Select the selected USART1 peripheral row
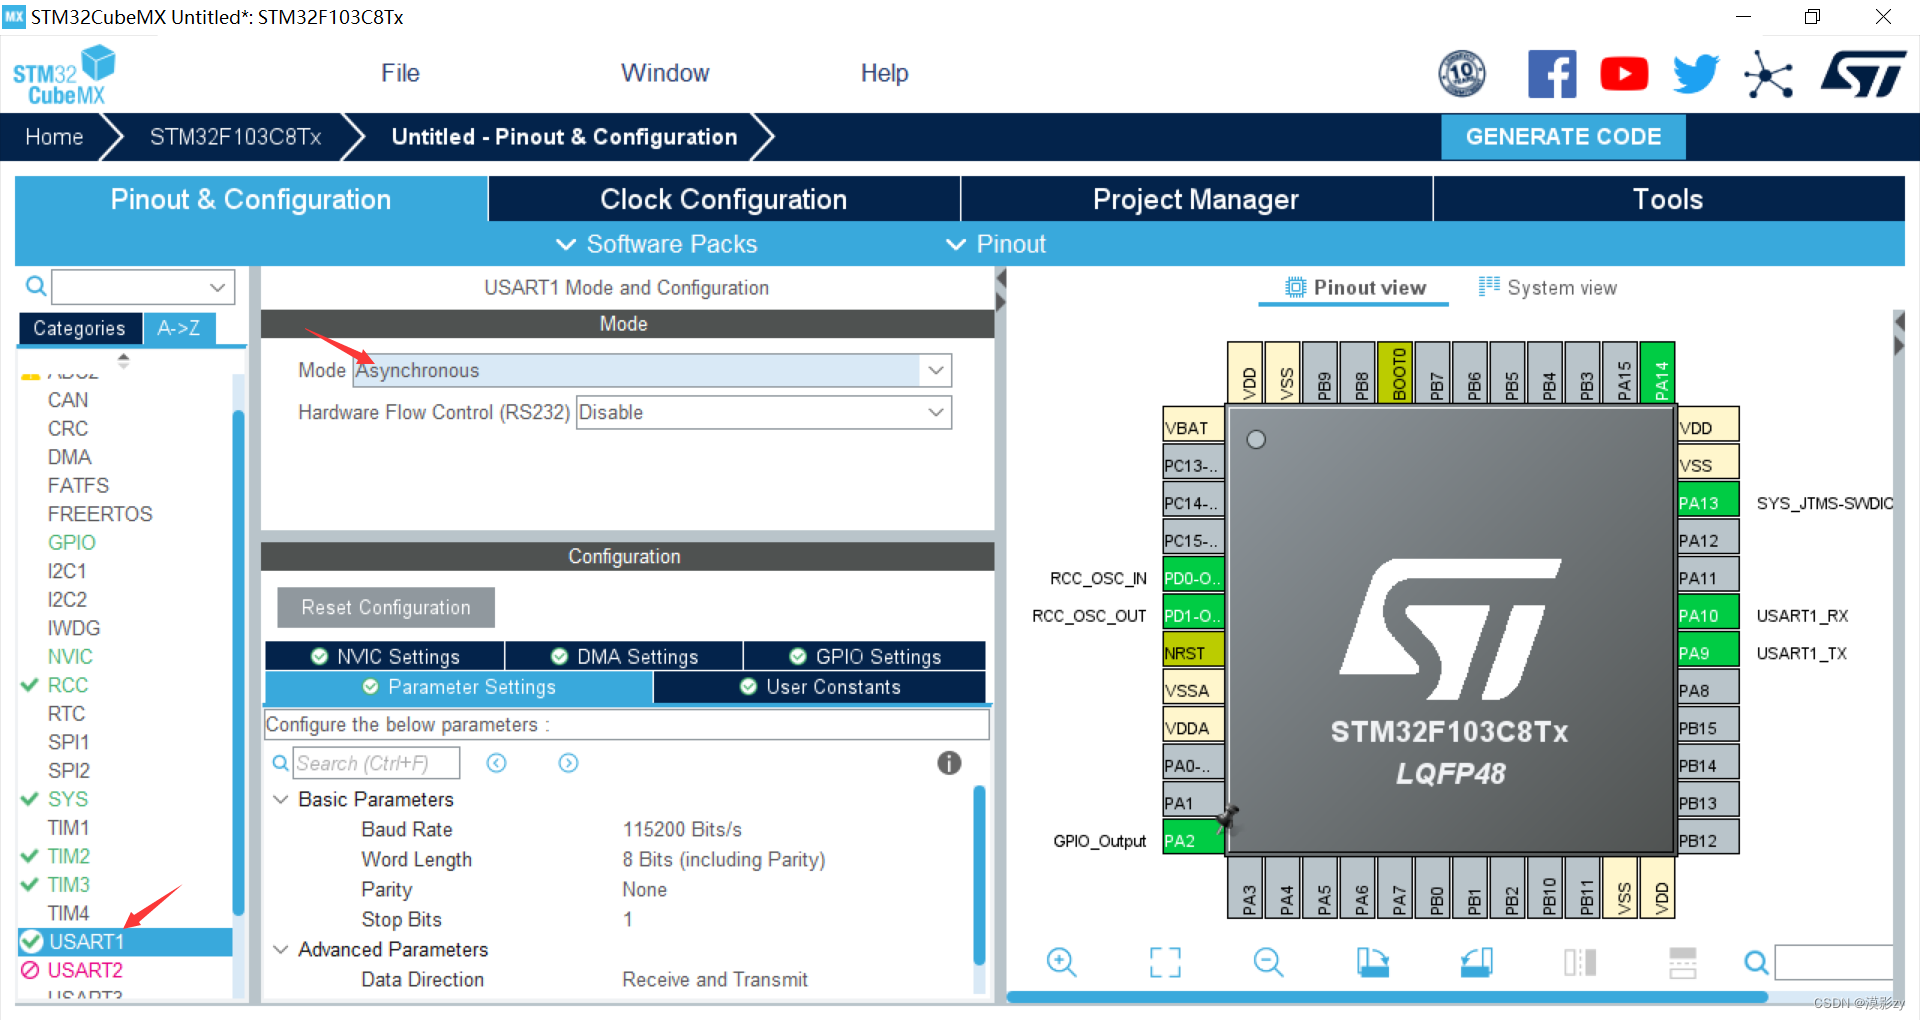1920x1020 pixels. [x=125, y=941]
